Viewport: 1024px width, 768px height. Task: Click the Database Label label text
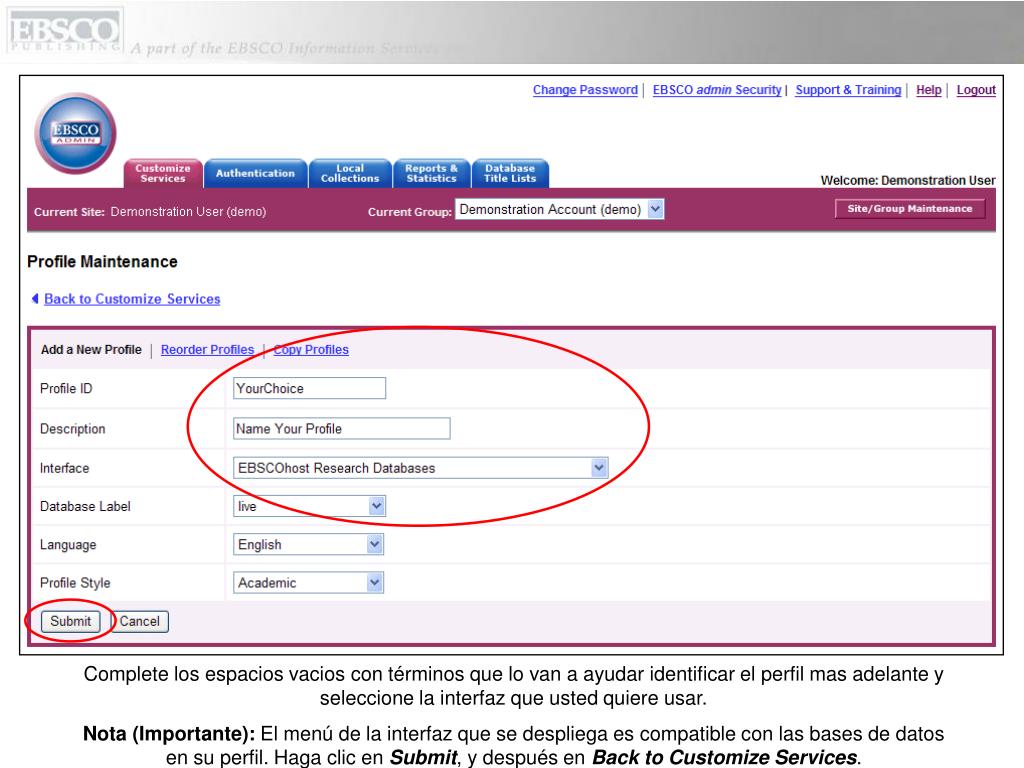pos(85,506)
